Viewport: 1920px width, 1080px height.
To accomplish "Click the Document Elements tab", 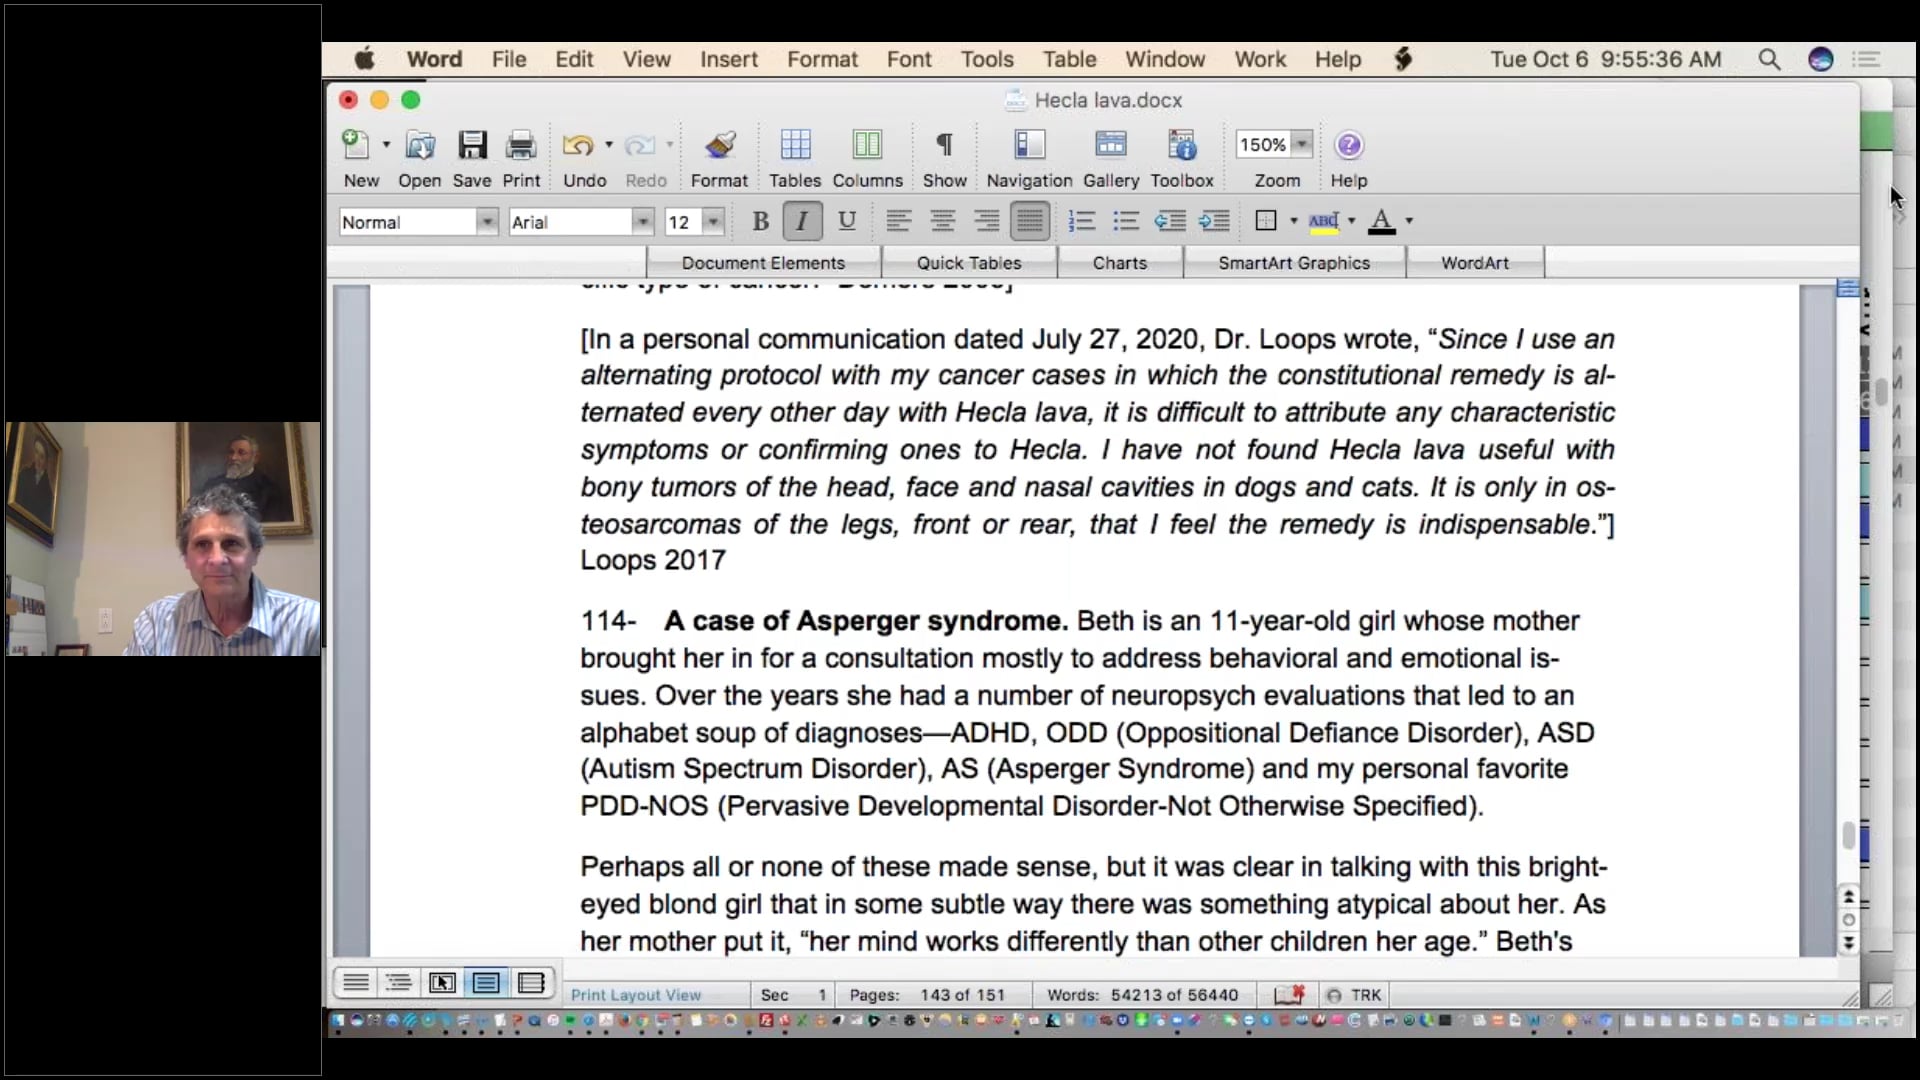I will [763, 263].
